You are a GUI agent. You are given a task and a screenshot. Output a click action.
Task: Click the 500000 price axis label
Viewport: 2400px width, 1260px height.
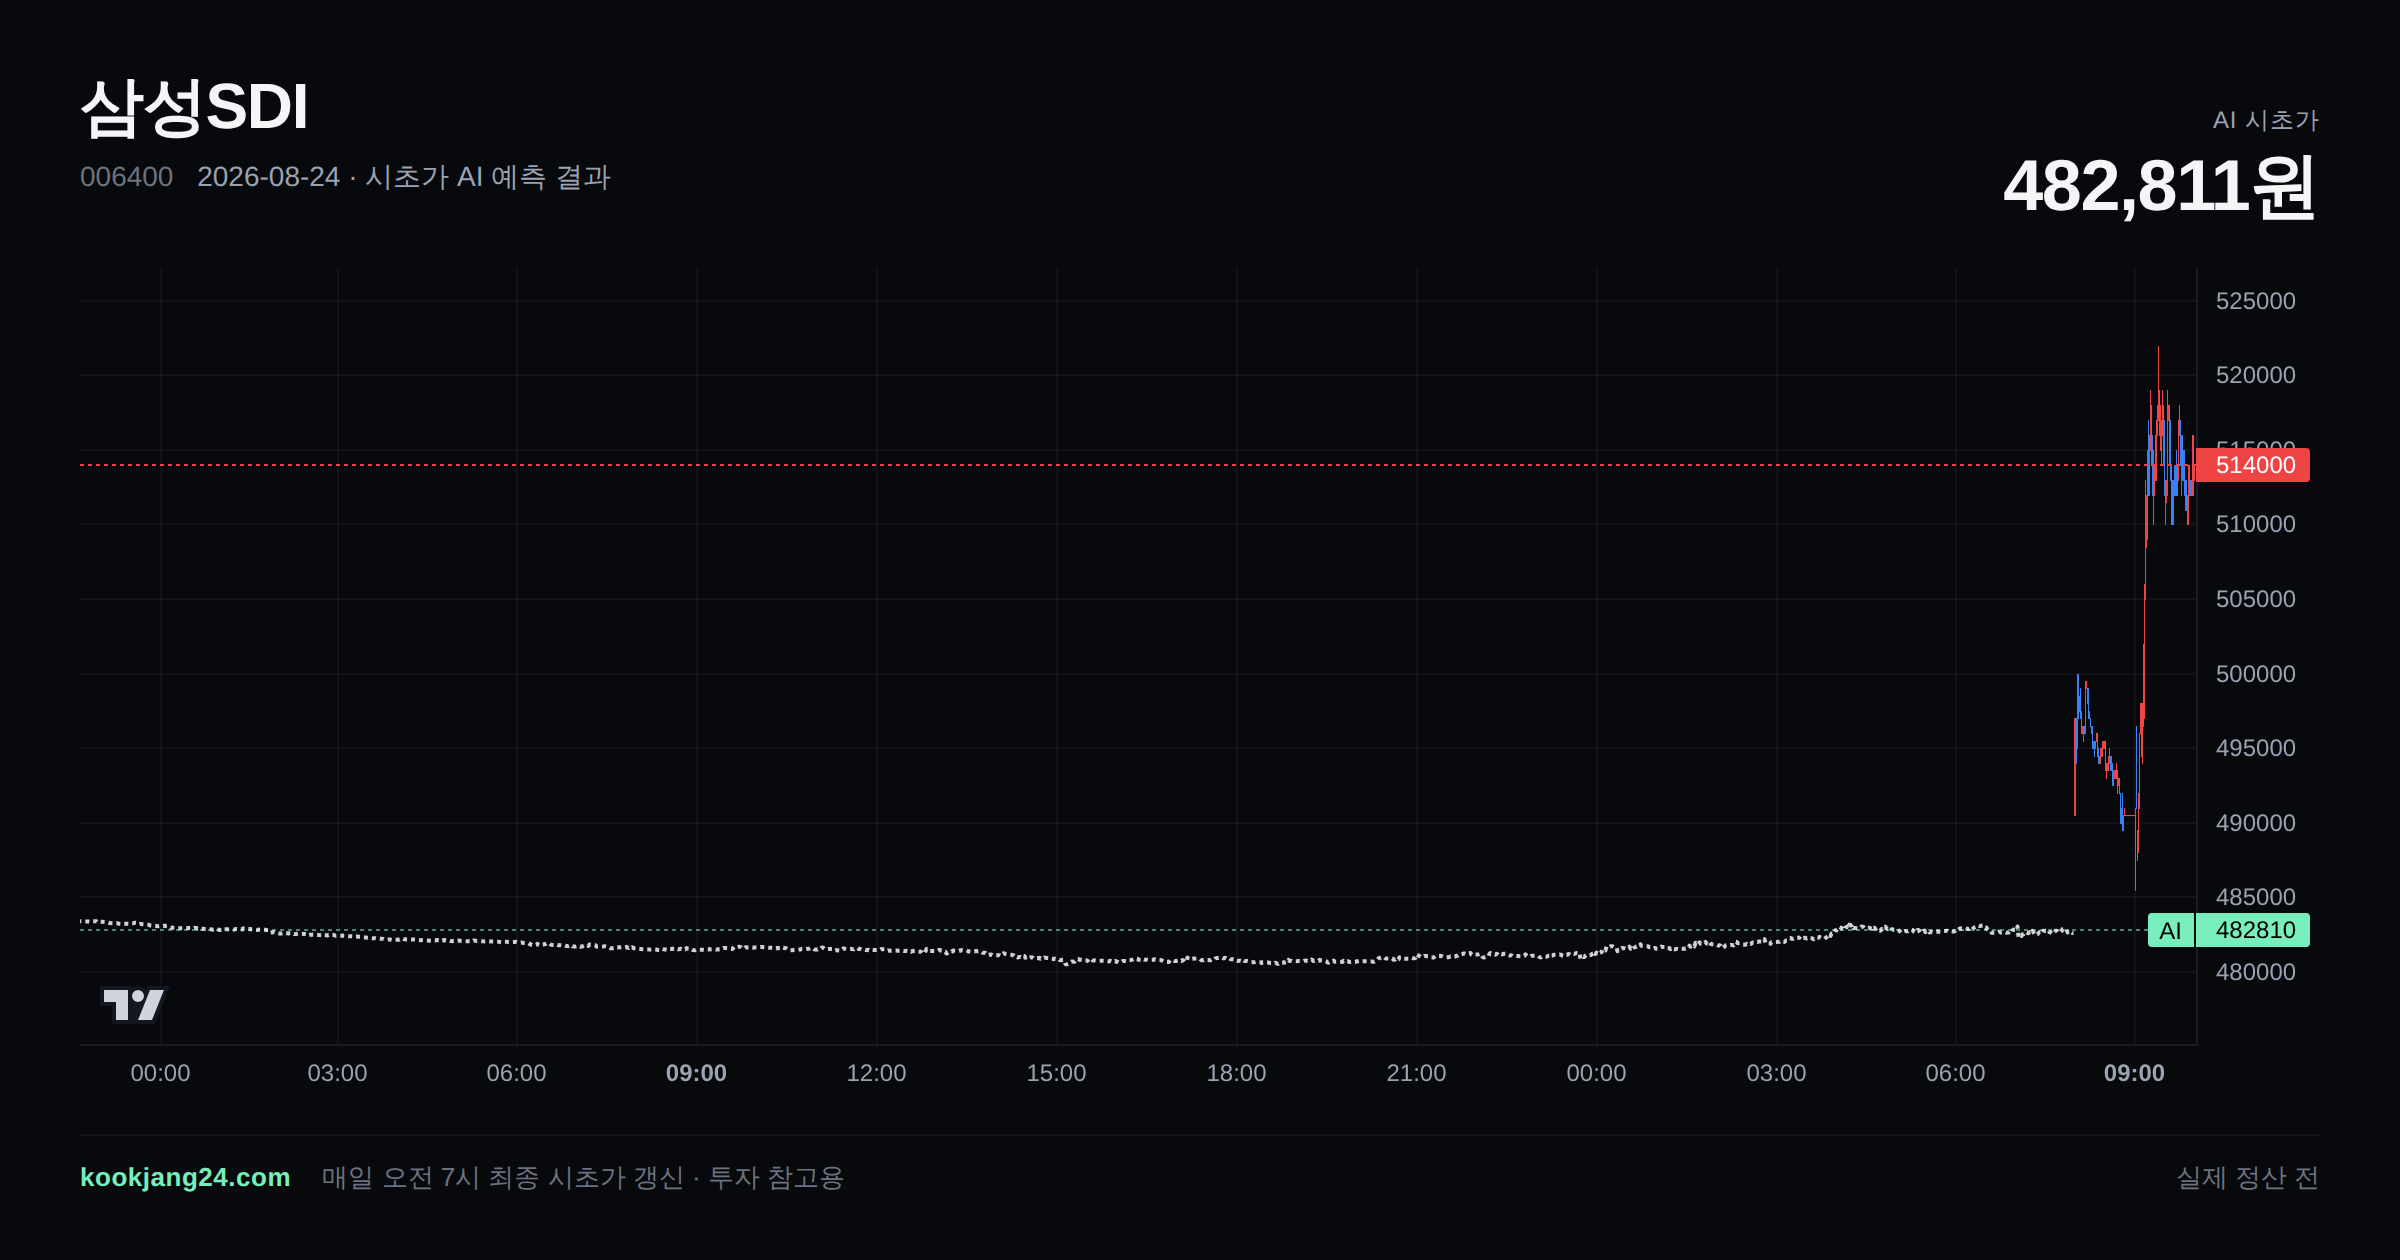(2255, 674)
